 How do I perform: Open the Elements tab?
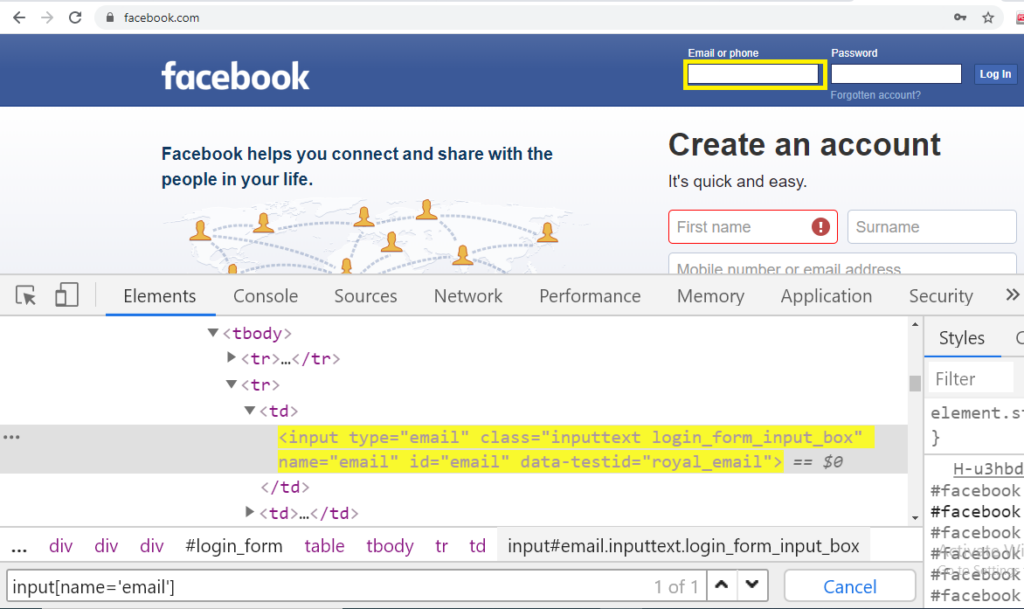pos(160,296)
